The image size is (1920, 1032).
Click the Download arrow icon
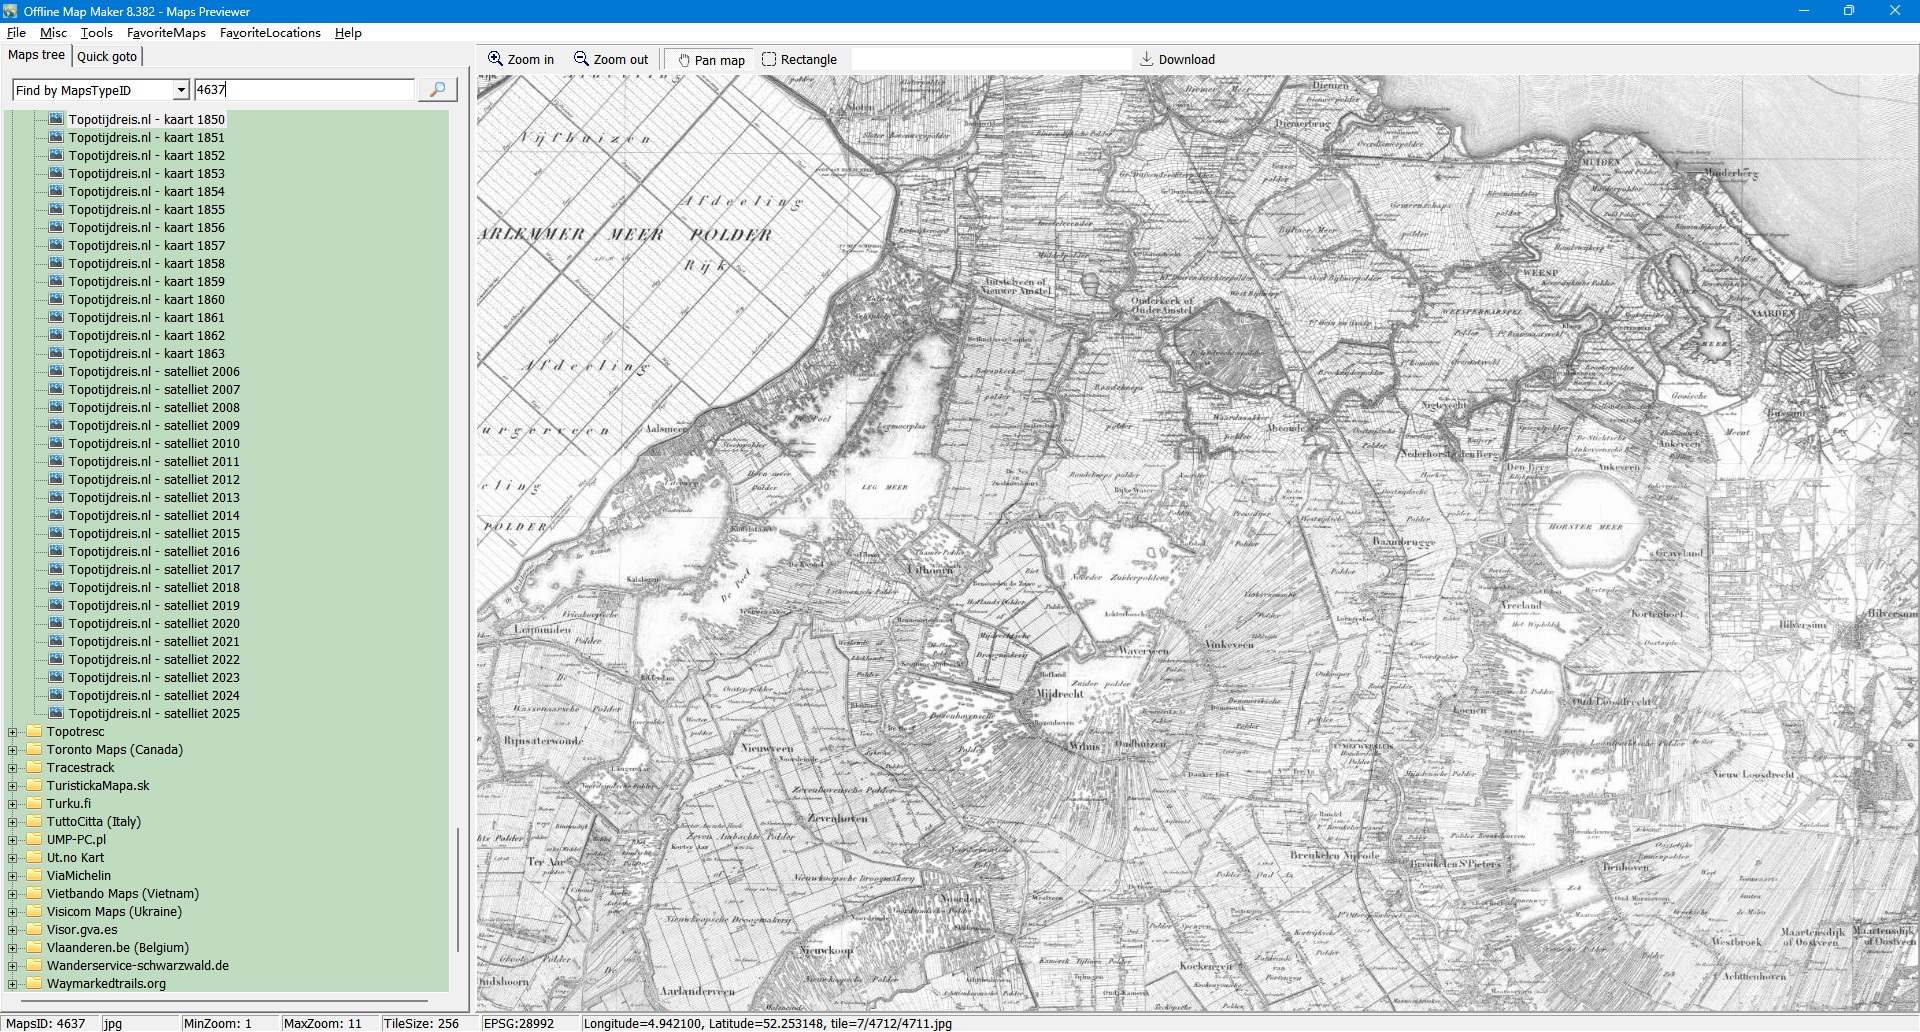point(1147,59)
